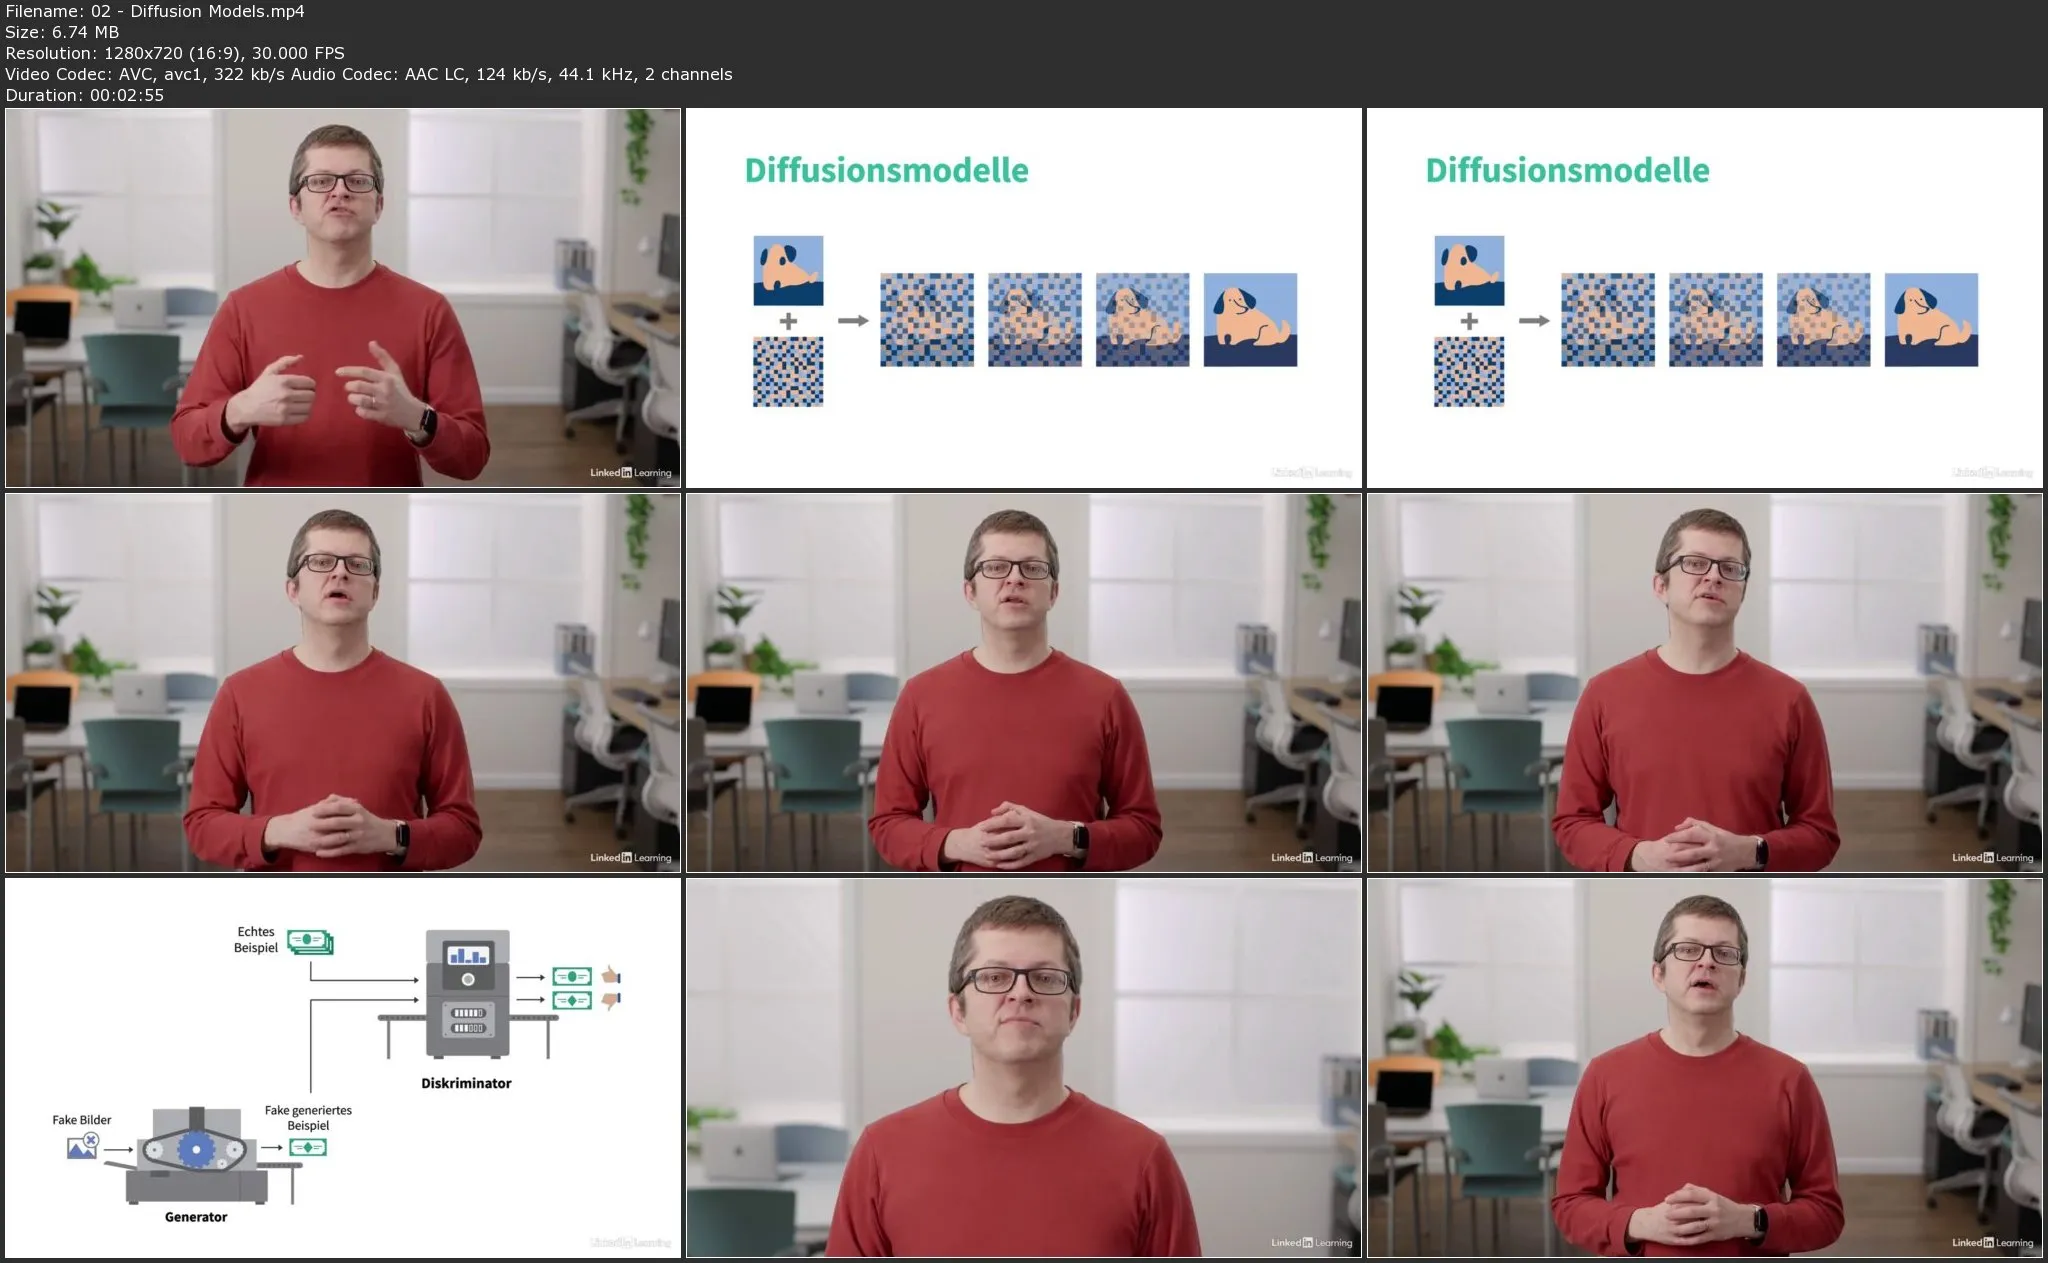Select the top-left presenter gesturing thumbnail

coord(343,298)
